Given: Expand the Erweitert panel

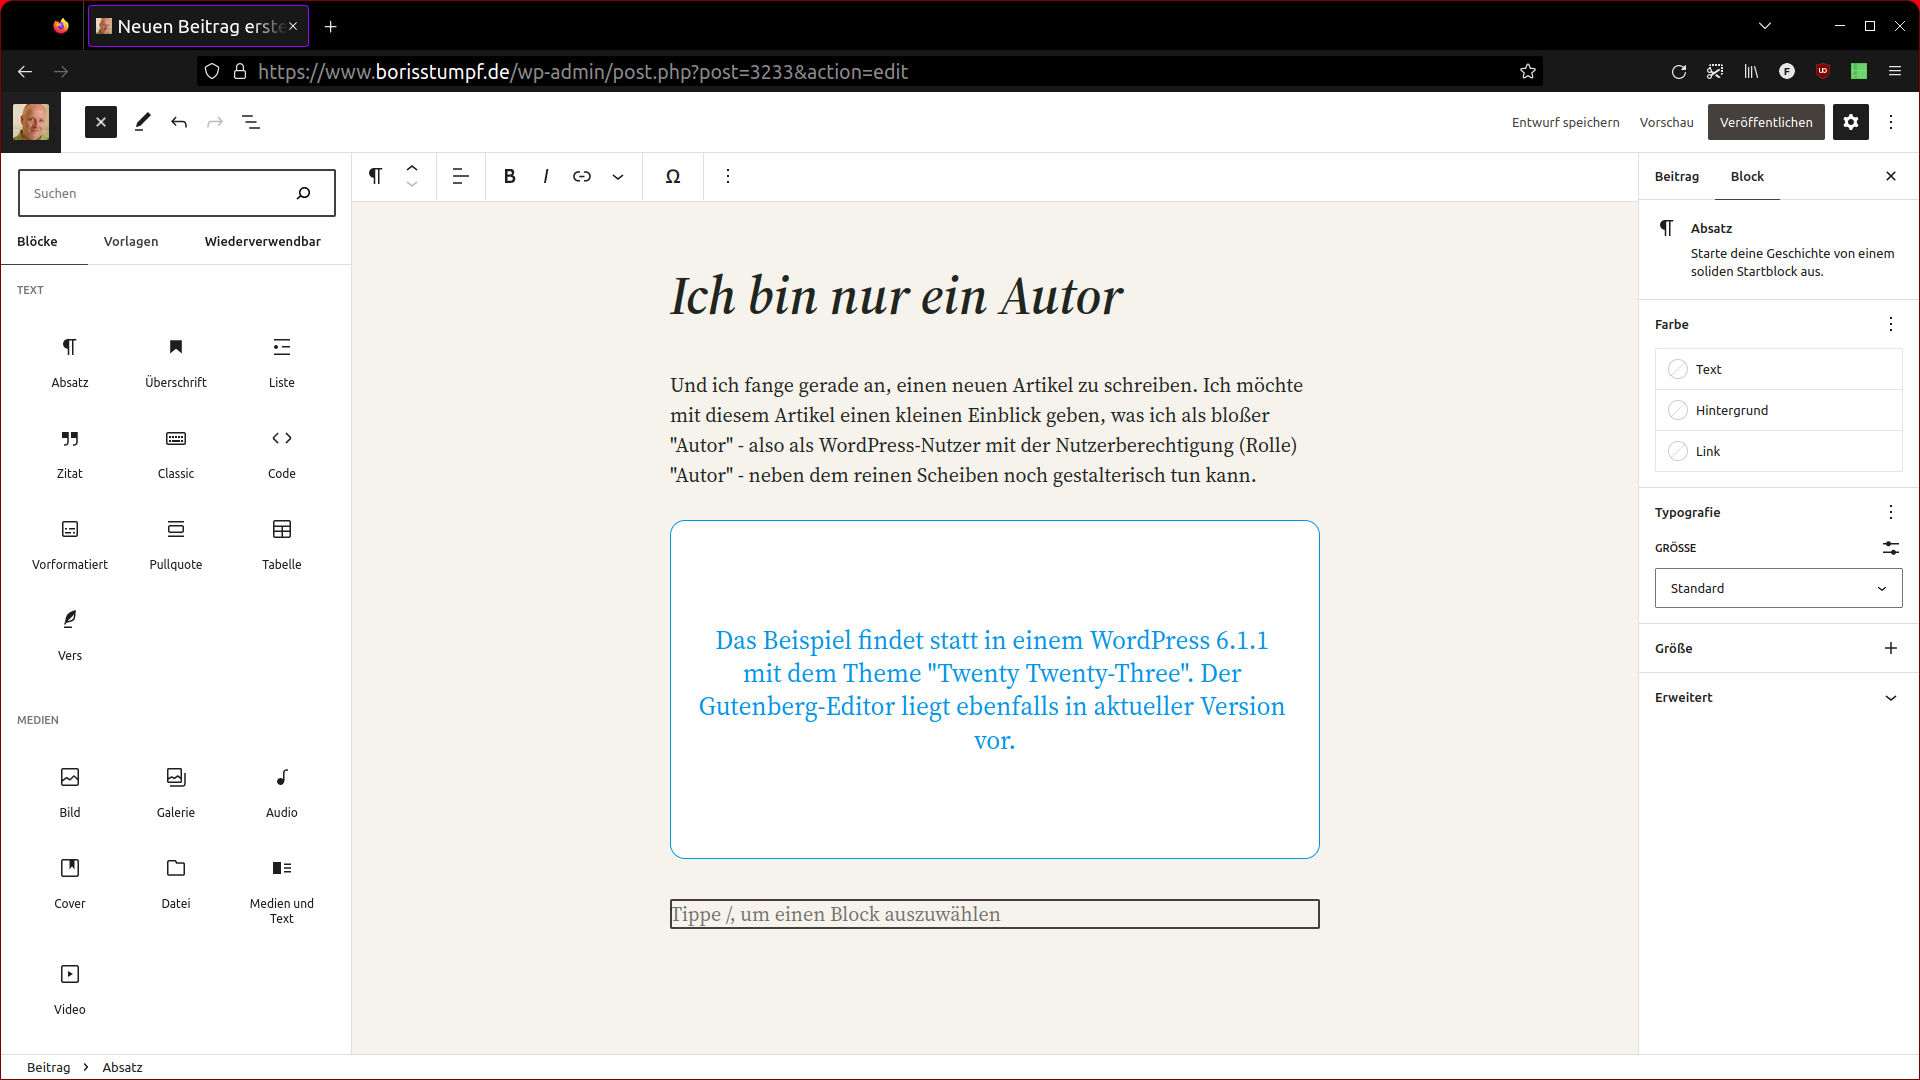Looking at the screenshot, I should tap(1778, 697).
